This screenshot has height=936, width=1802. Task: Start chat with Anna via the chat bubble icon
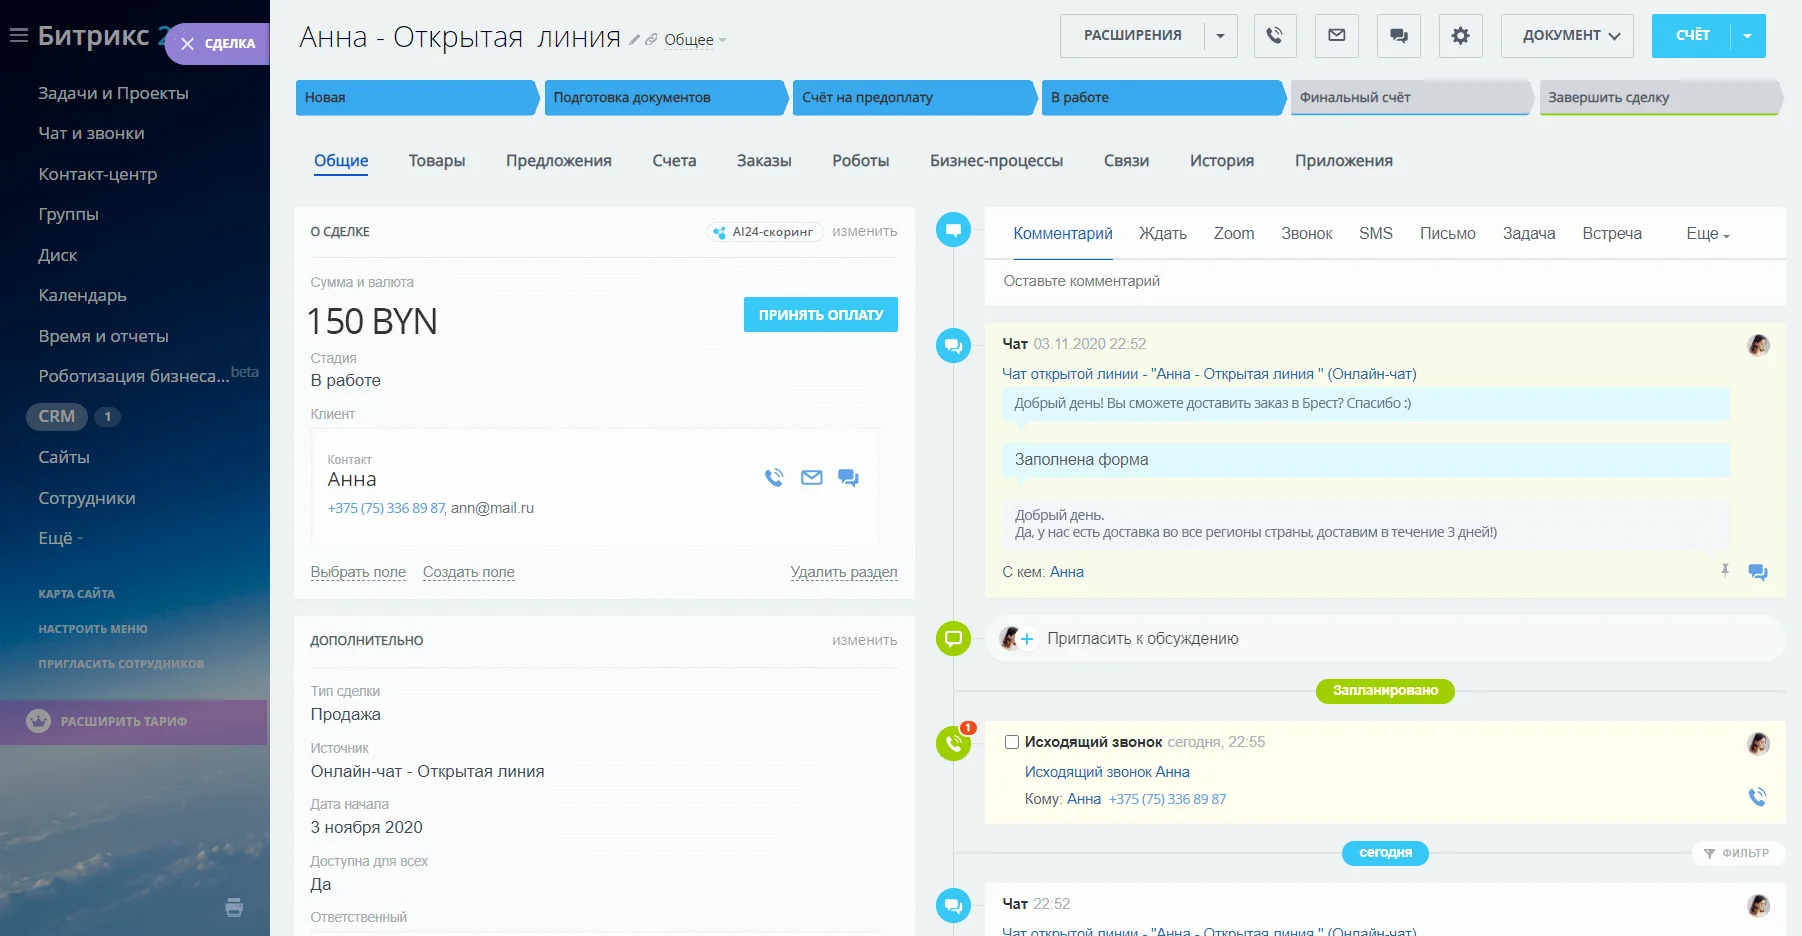pyautogui.click(x=848, y=479)
